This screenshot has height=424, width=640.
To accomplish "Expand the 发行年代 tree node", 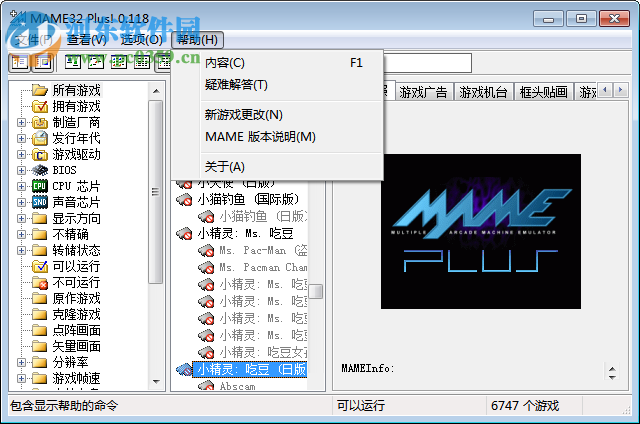I will (x=21, y=138).
